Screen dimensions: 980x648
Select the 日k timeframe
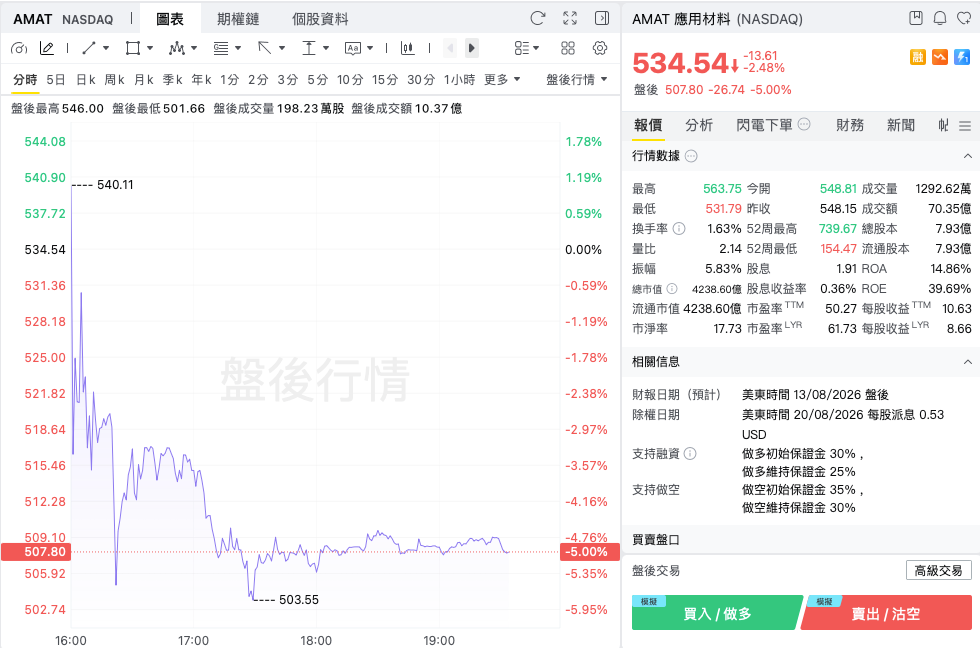pyautogui.click(x=86, y=79)
